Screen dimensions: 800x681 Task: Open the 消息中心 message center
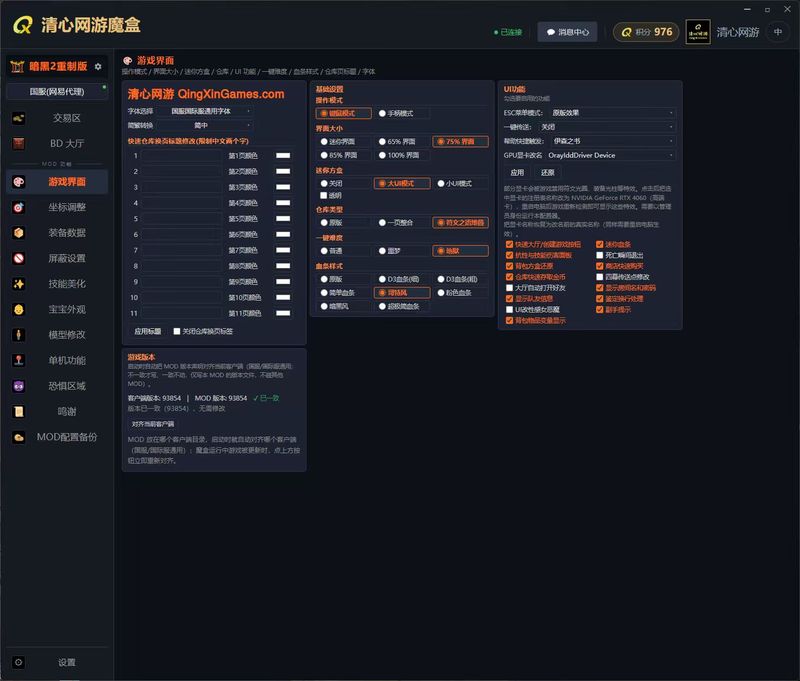pos(567,32)
